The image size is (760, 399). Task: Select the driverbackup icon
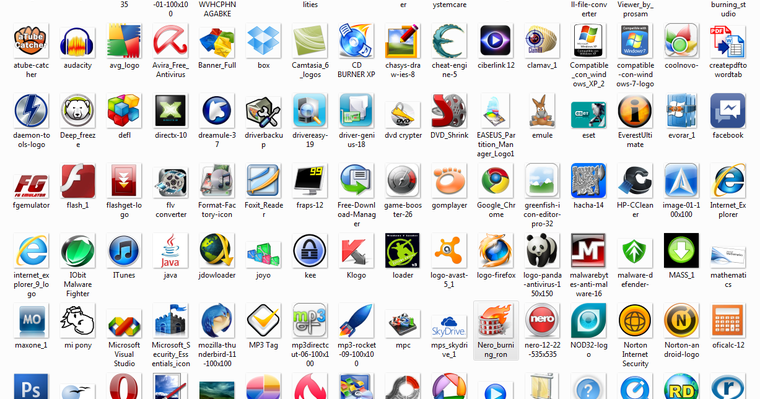[264, 111]
